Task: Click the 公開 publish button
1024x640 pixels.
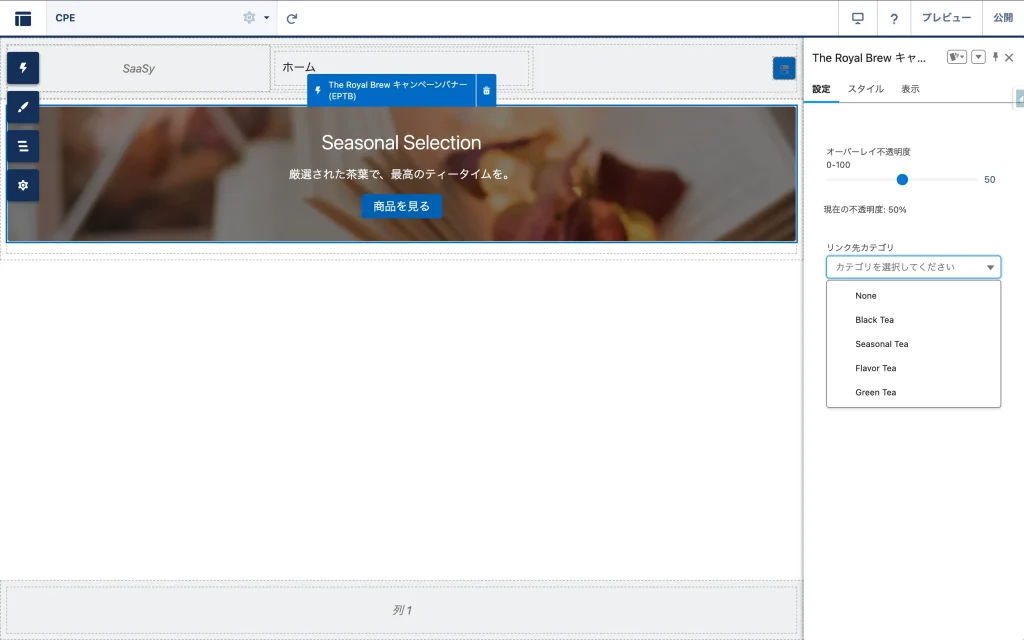Action: coord(1002,18)
